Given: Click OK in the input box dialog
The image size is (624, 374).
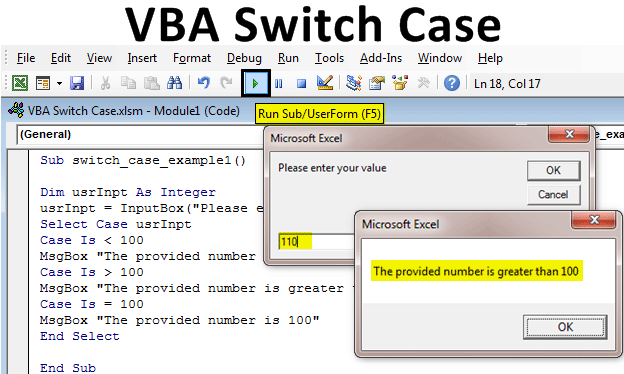Looking at the screenshot, I should [x=554, y=170].
